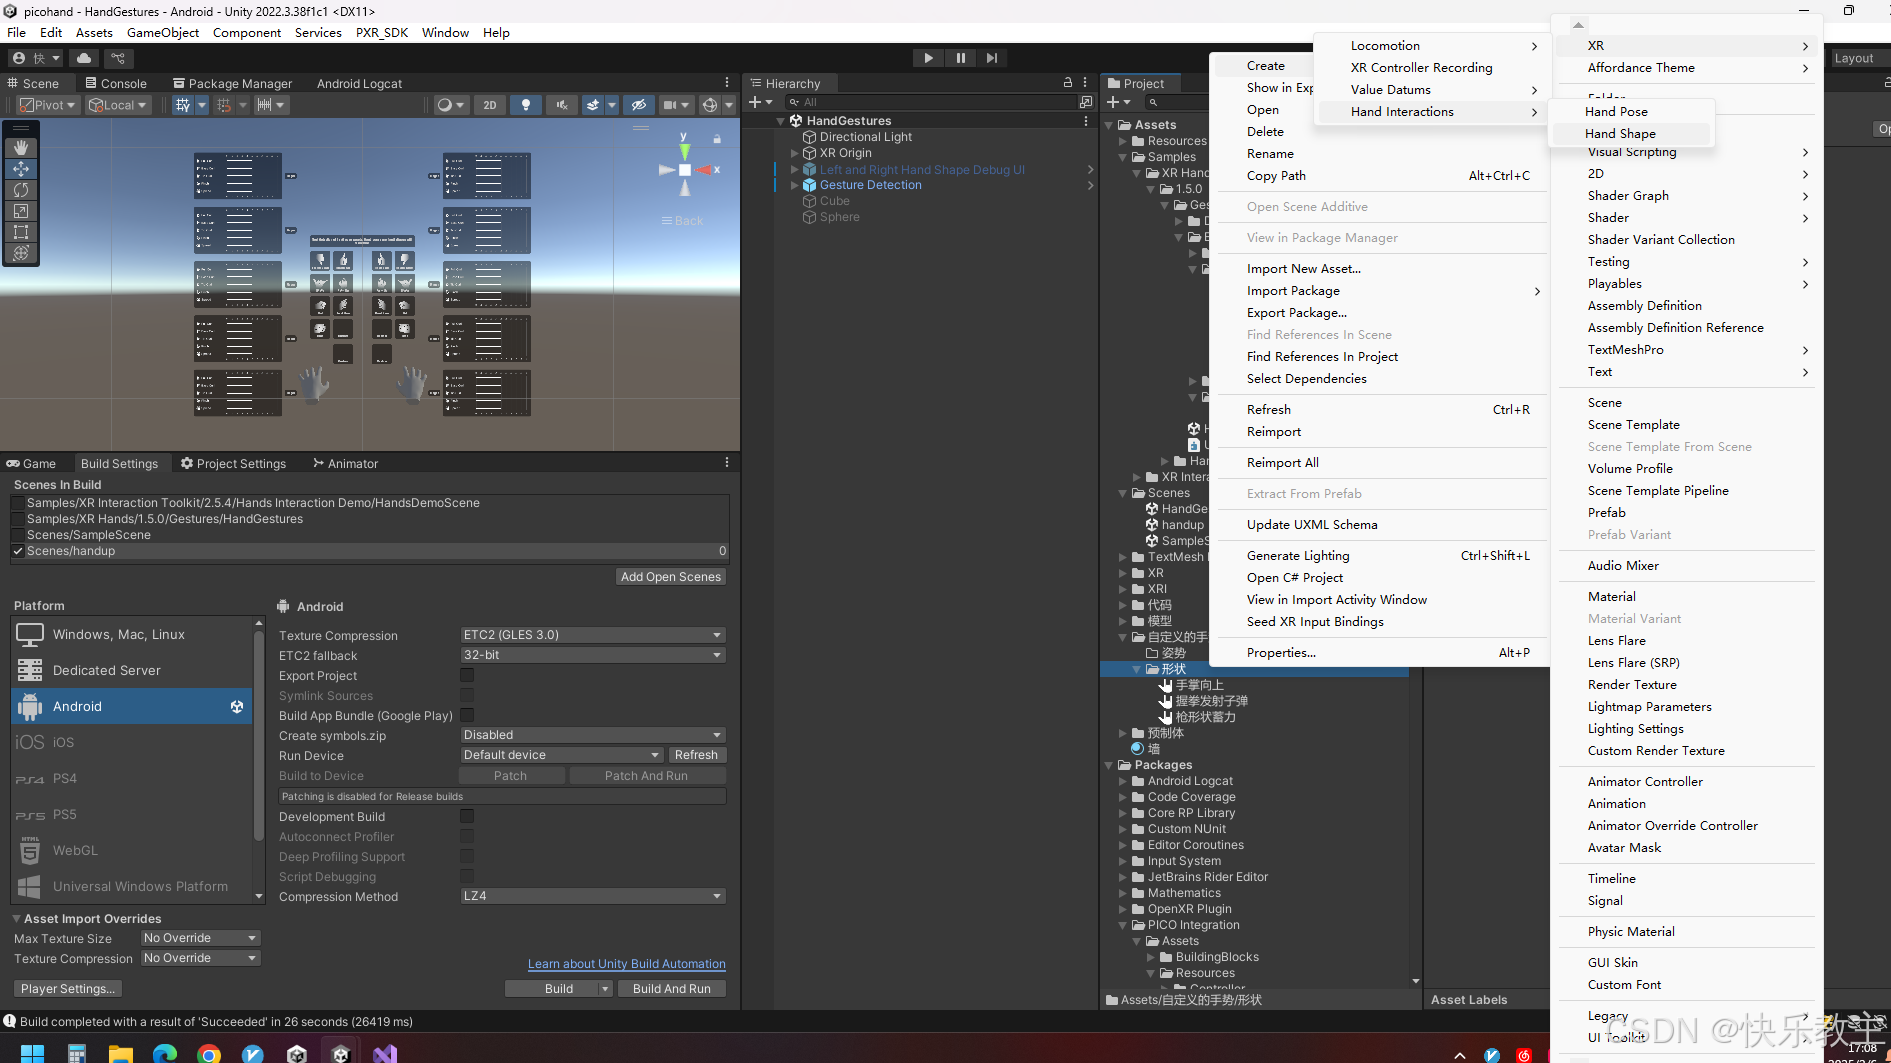Select the Hand (view) tool

coord(21,148)
